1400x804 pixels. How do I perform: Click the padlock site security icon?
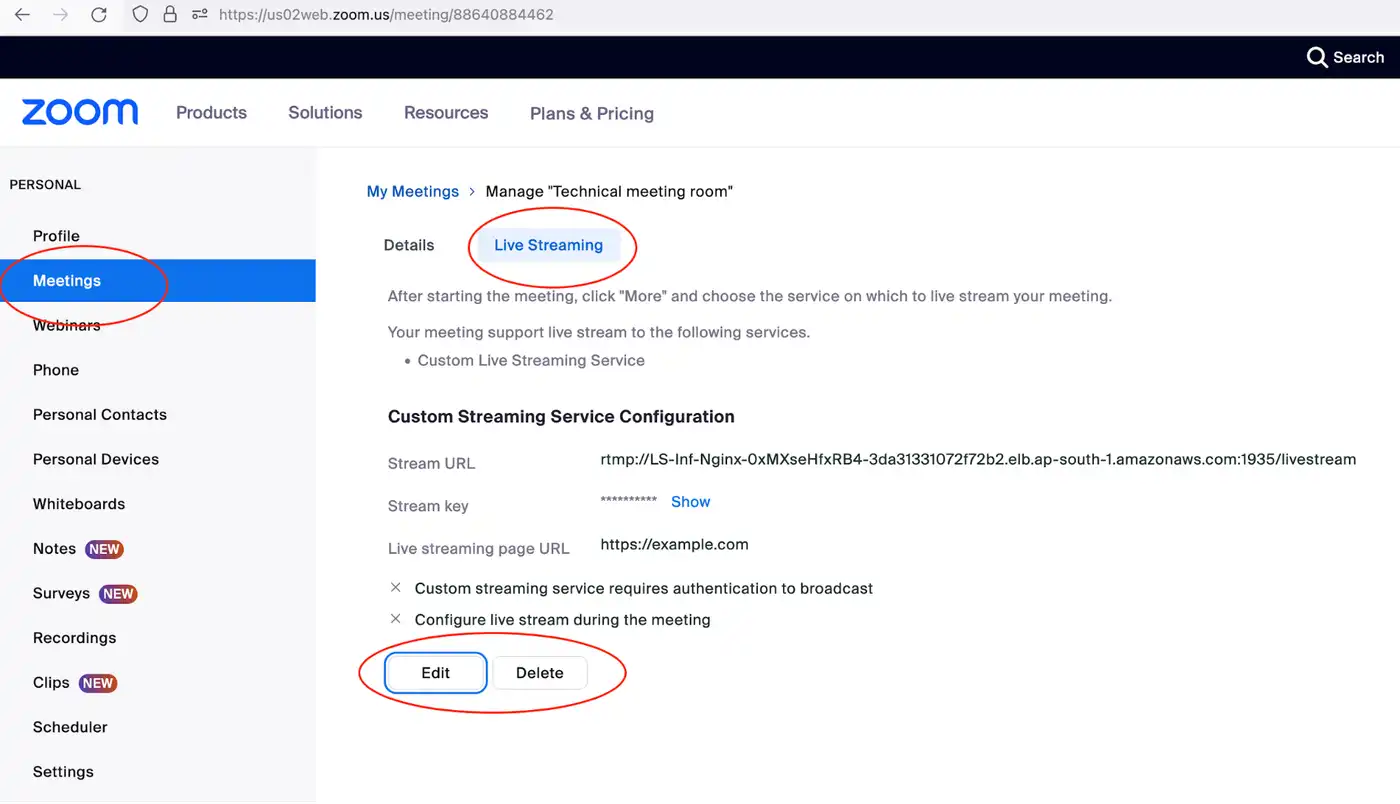(x=169, y=15)
